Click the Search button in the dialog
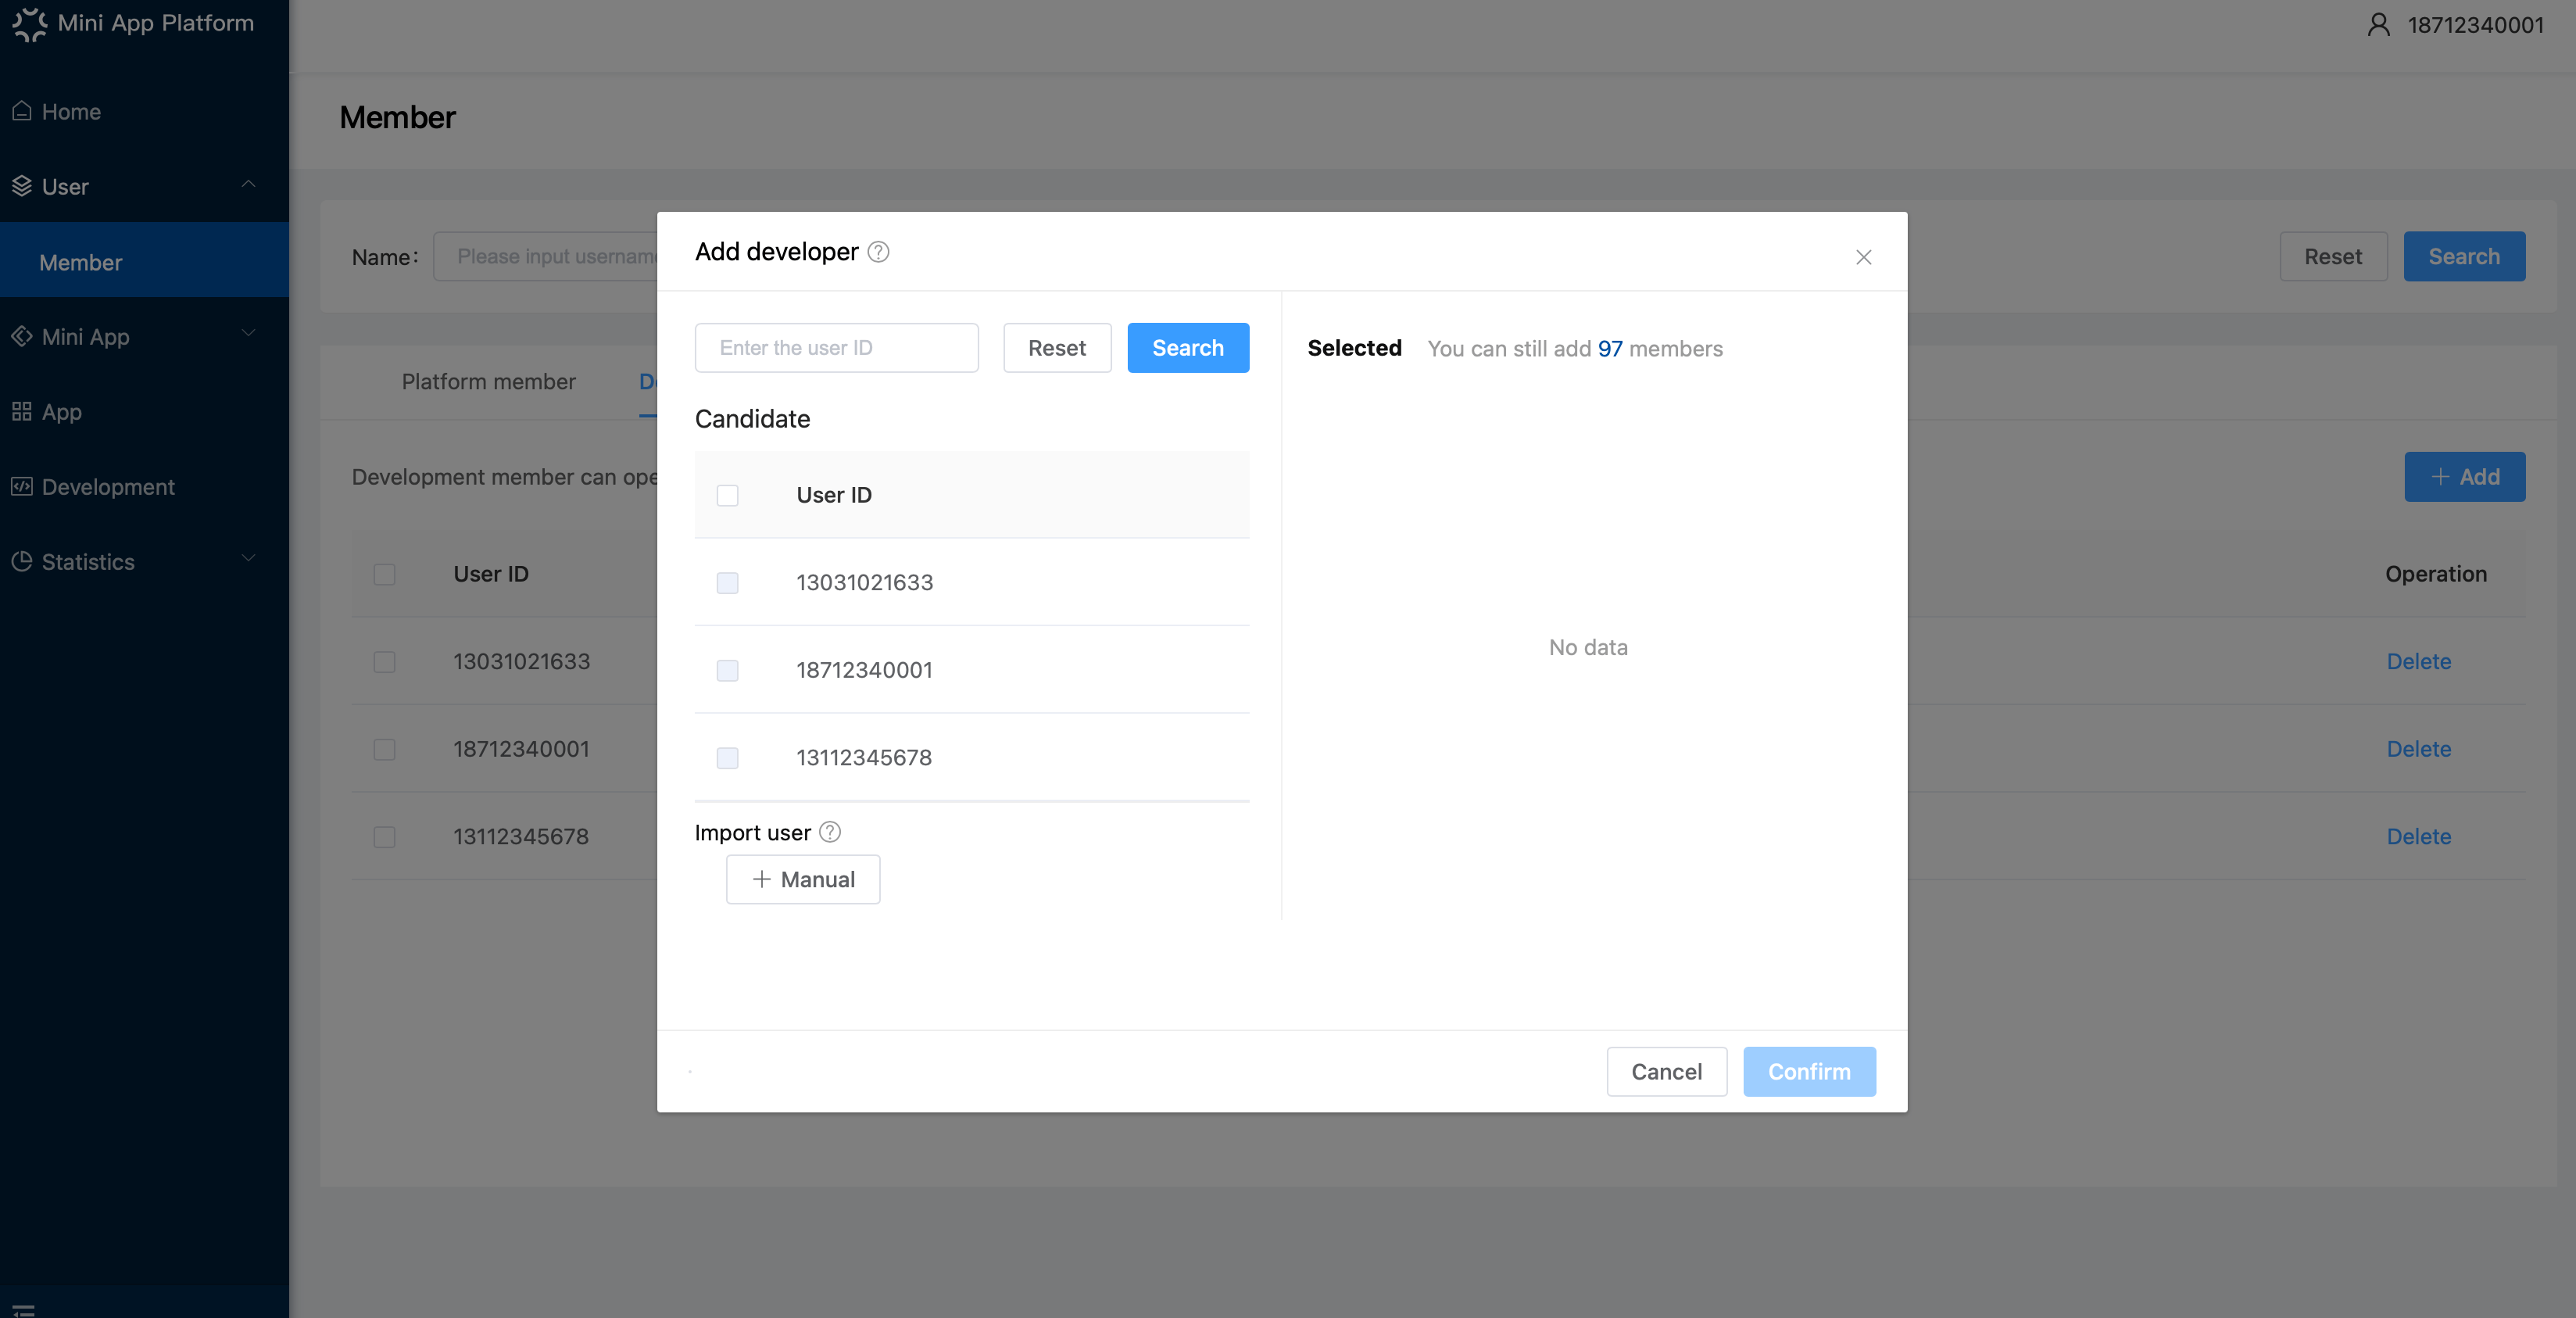 1188,348
